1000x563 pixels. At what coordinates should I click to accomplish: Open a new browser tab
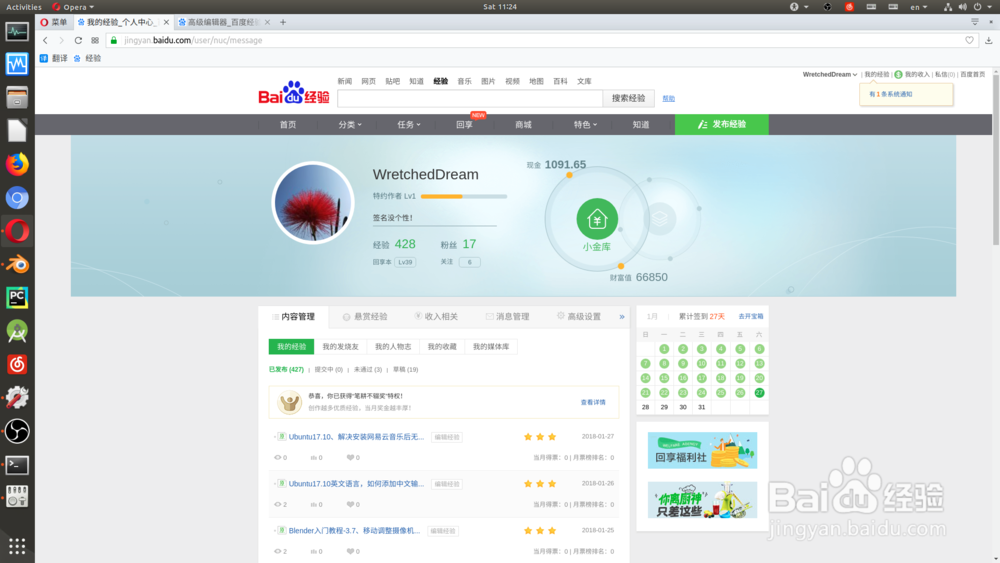coord(283,22)
